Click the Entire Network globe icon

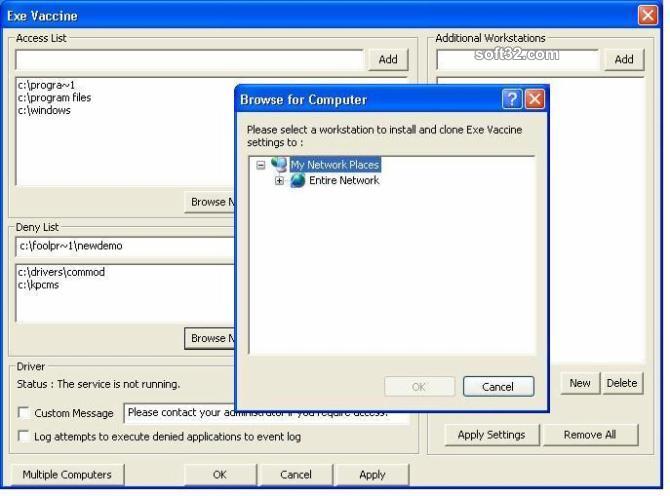(298, 181)
